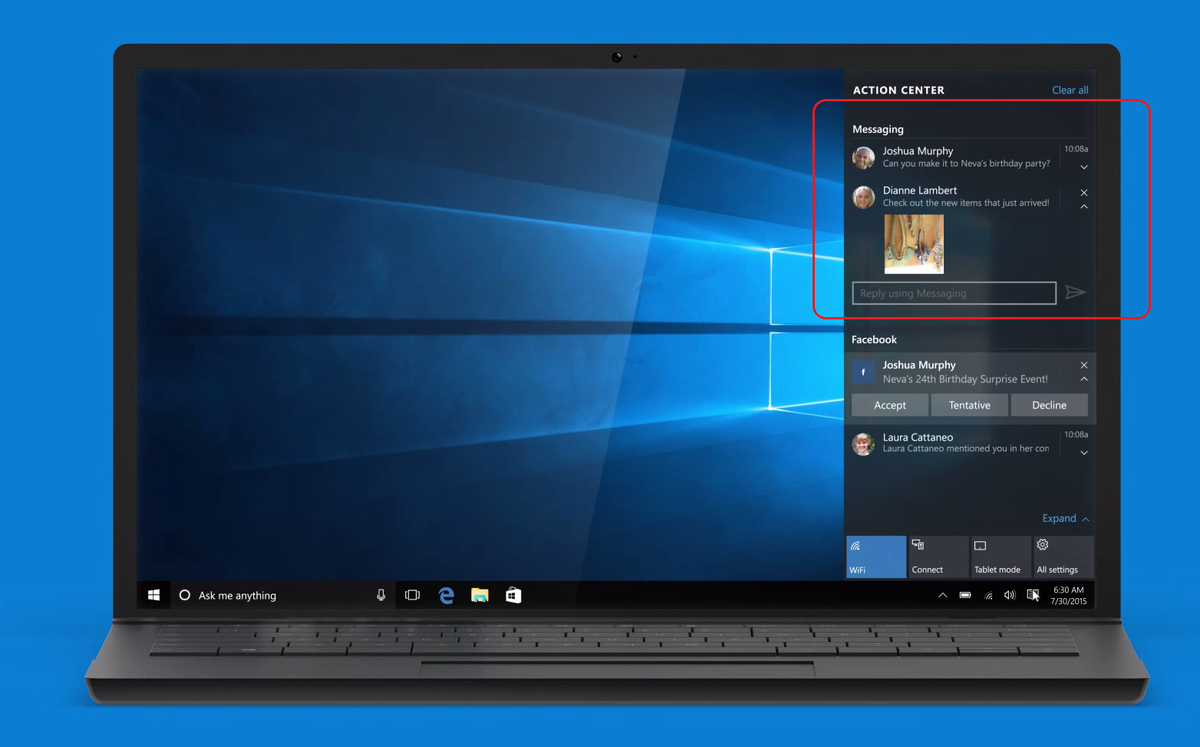Accept the Facebook birthday event invitation
This screenshot has width=1200, height=747.
[x=890, y=405]
